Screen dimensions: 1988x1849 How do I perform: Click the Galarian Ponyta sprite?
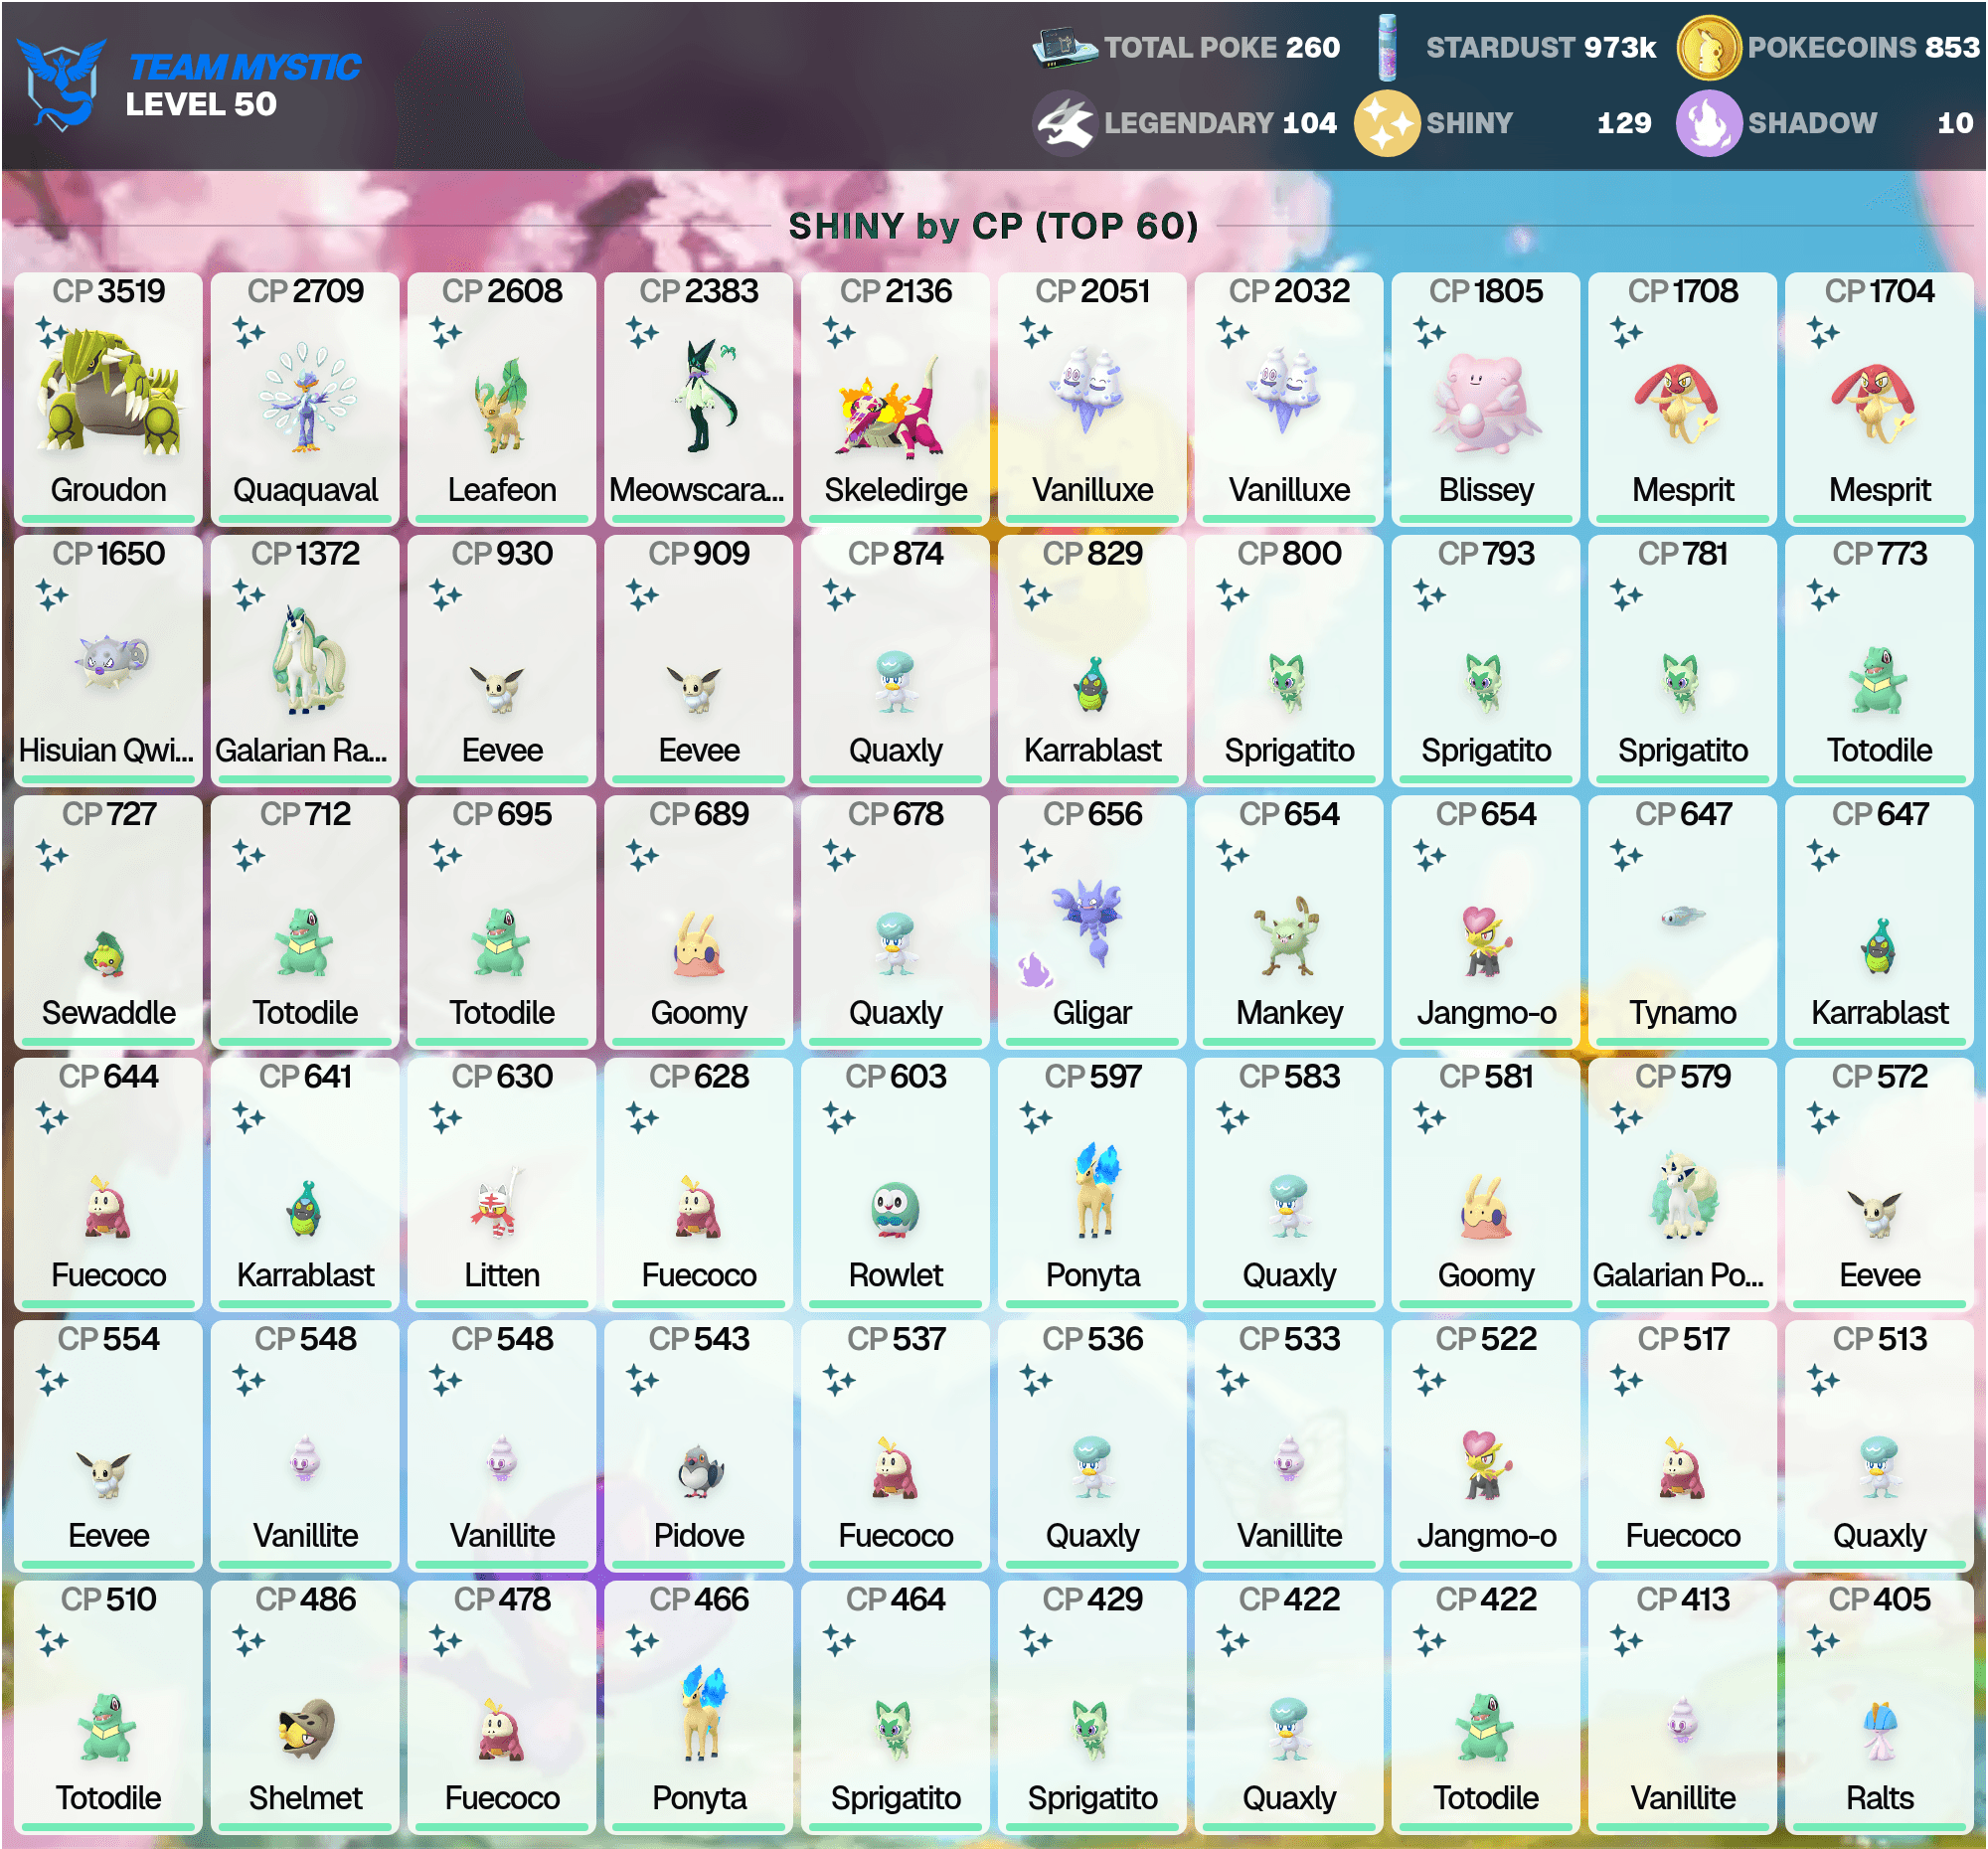point(1683,1194)
